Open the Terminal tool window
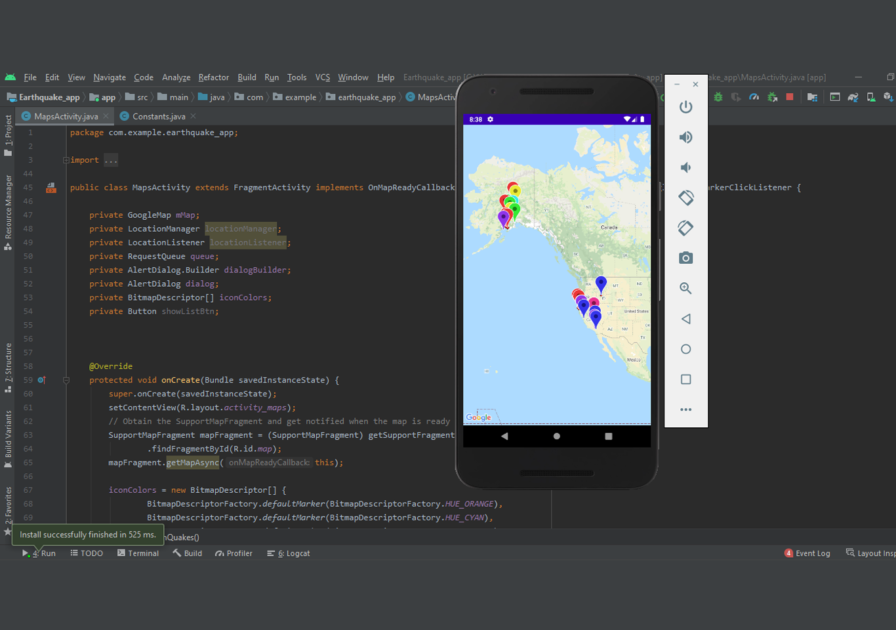896x630 pixels. pyautogui.click(x=138, y=553)
